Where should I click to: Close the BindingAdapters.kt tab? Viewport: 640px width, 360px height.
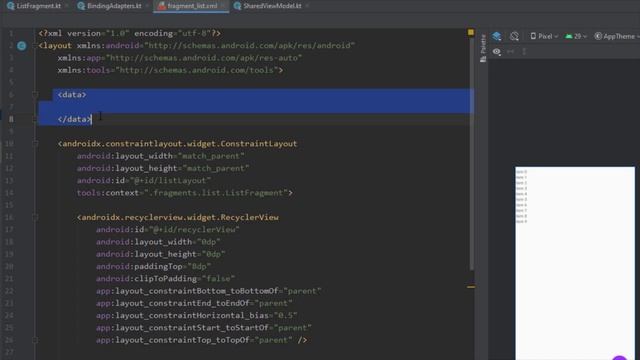(x=147, y=6)
